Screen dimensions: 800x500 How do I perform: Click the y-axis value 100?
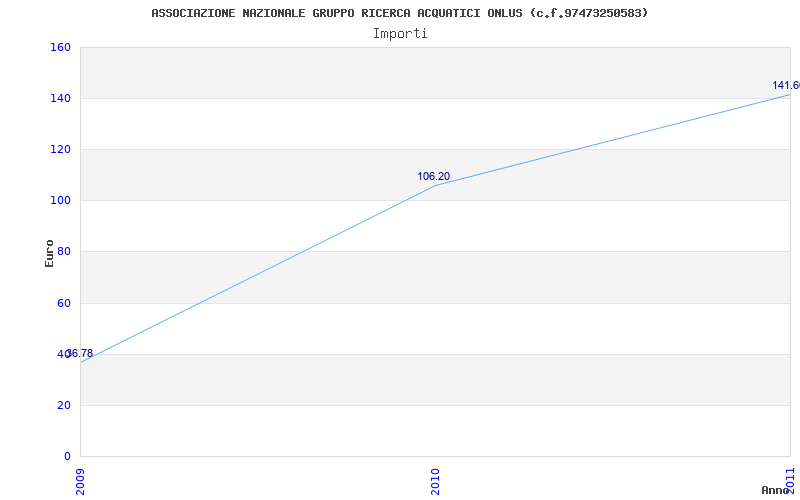coord(60,201)
